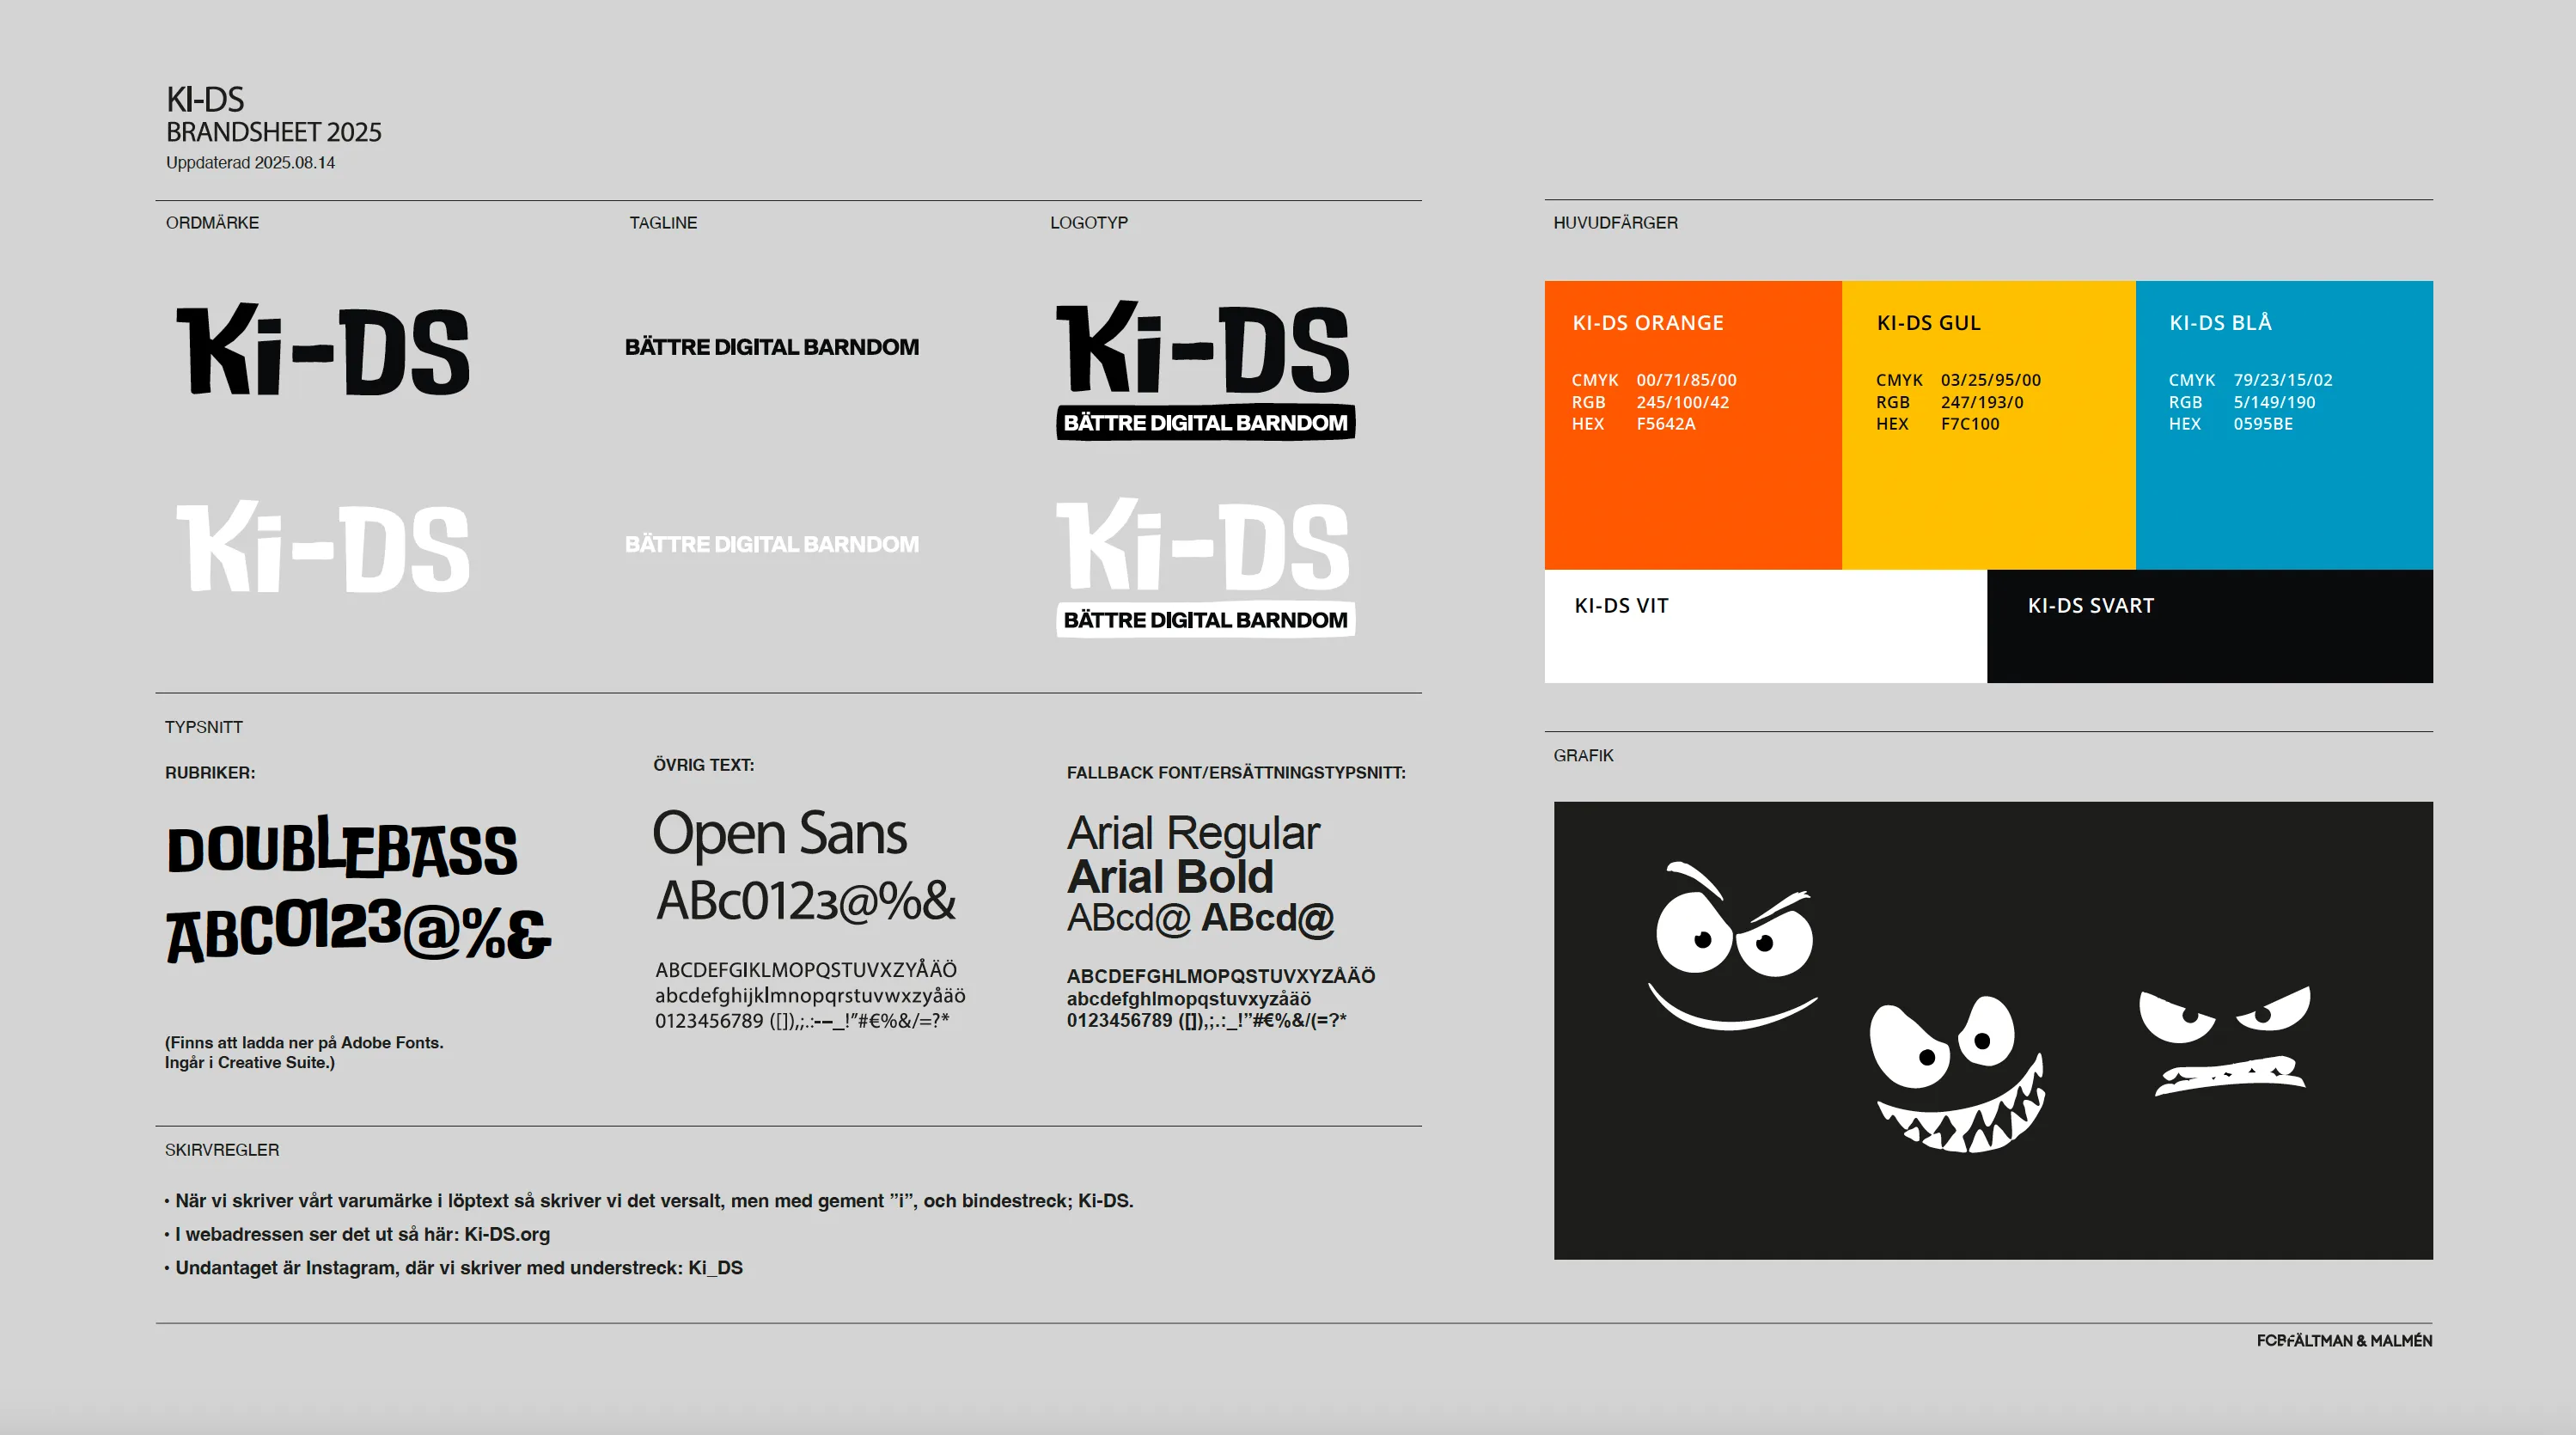This screenshot has height=1435, width=2576.
Task: Click the orange HEX value F5642A
Action: point(1666,424)
